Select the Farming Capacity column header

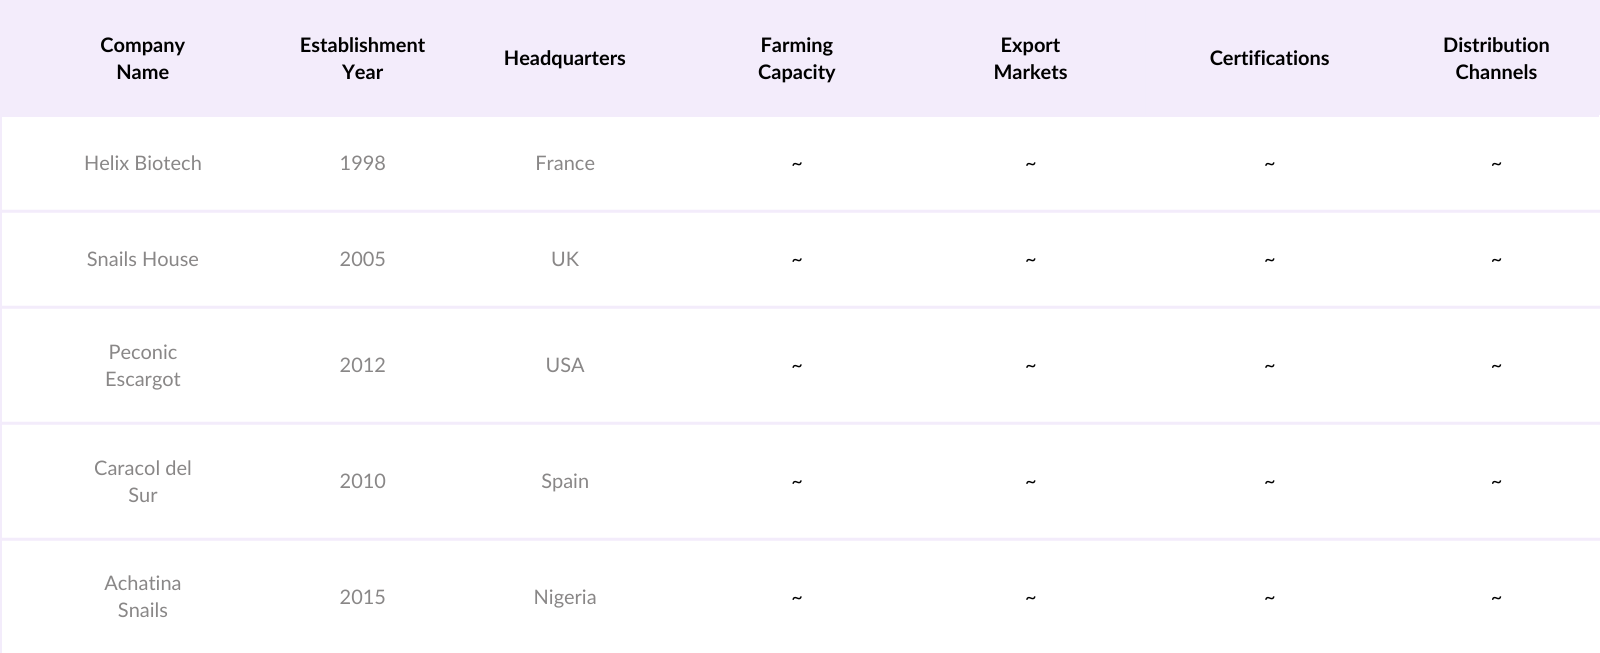pos(796,58)
